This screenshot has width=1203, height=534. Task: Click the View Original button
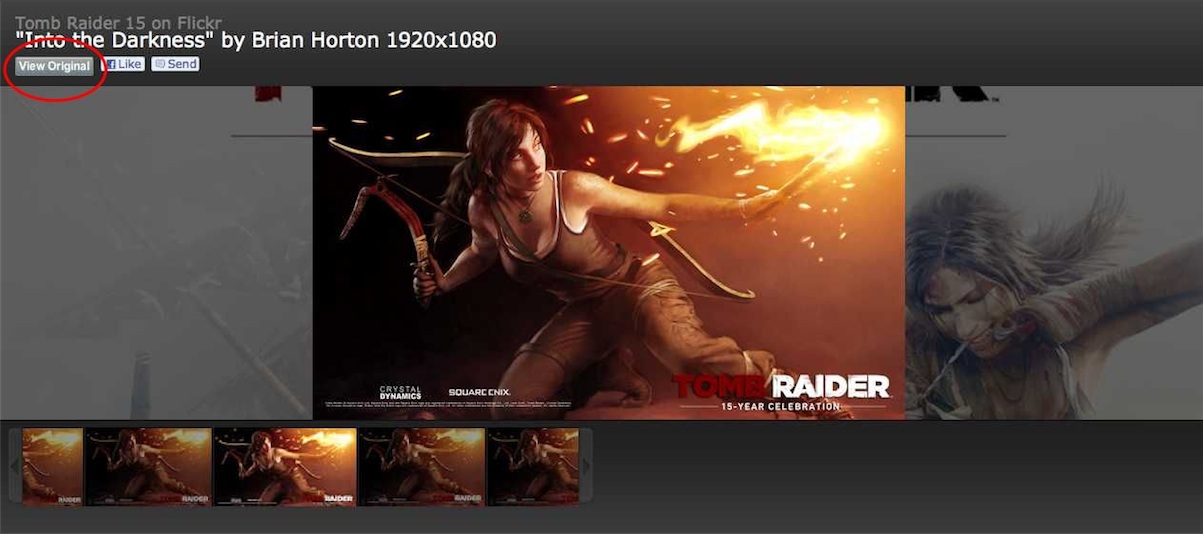(x=54, y=66)
